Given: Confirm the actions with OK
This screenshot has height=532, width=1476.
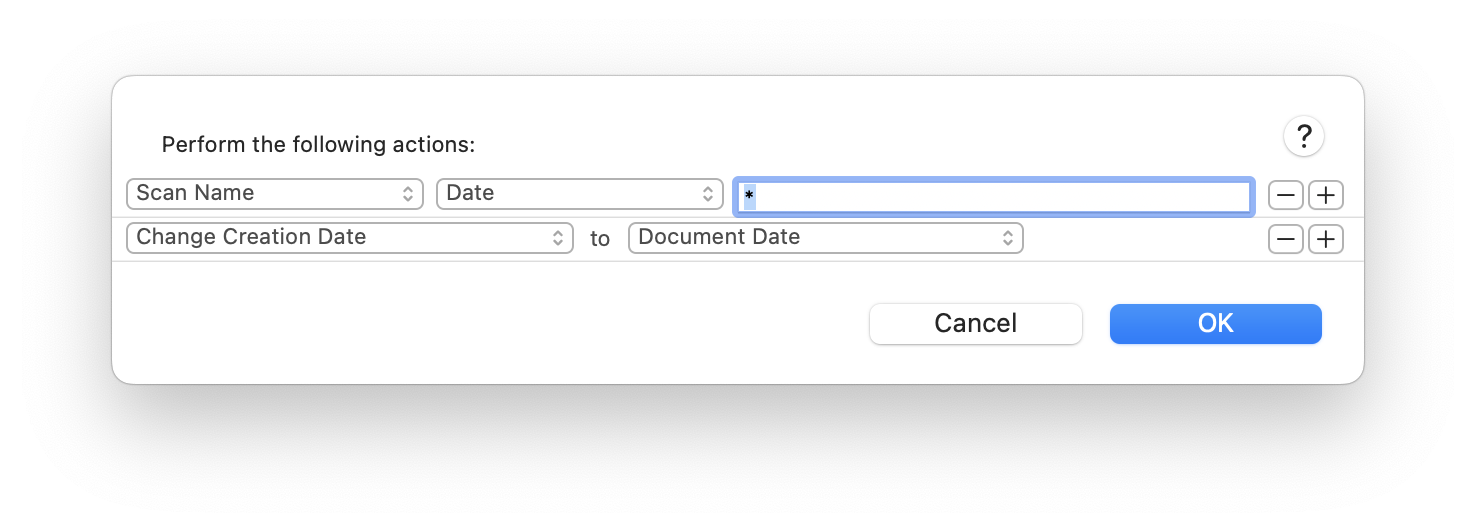Looking at the screenshot, I should click(1215, 324).
